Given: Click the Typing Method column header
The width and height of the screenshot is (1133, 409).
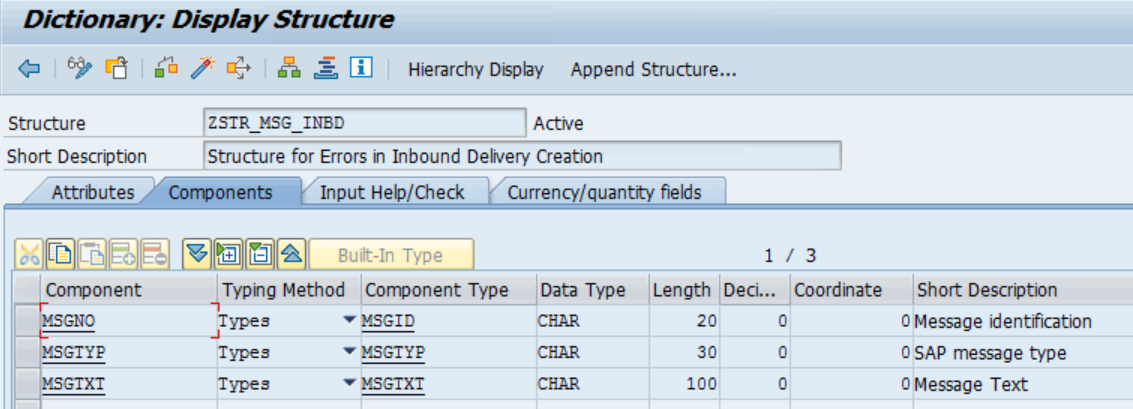Looking at the screenshot, I should click(x=289, y=290).
